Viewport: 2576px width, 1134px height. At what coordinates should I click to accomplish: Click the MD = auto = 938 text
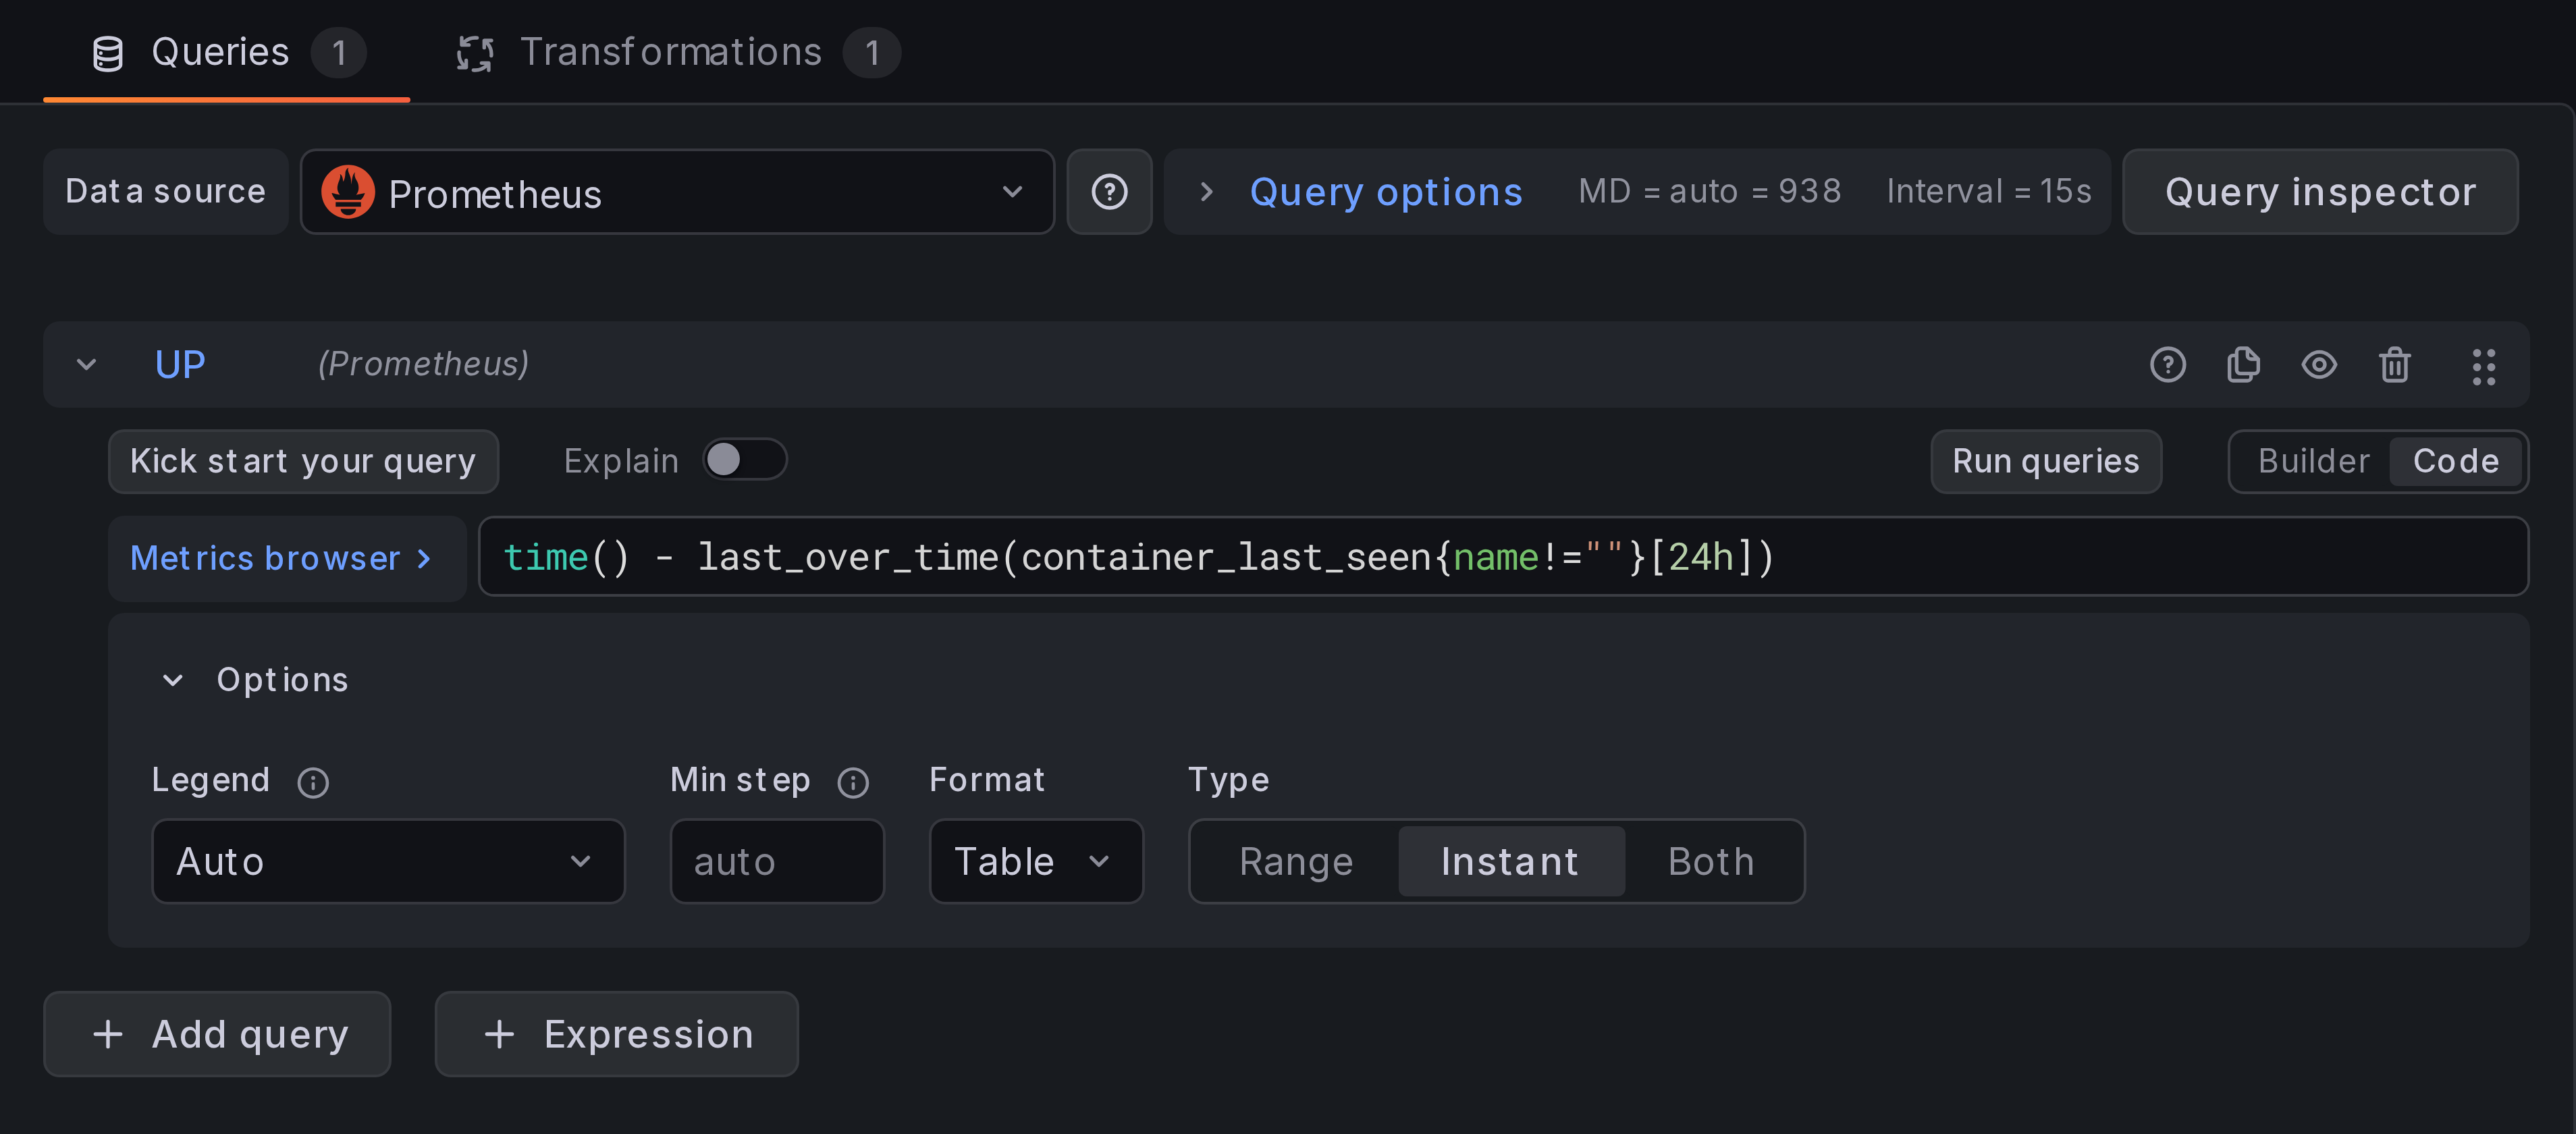(x=1710, y=191)
